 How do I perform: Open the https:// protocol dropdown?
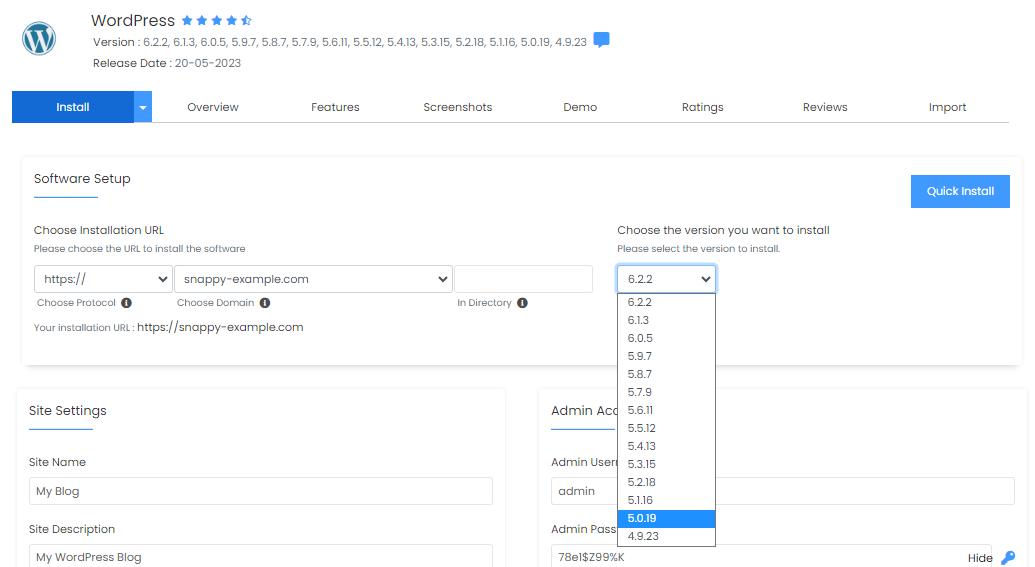click(x=103, y=279)
